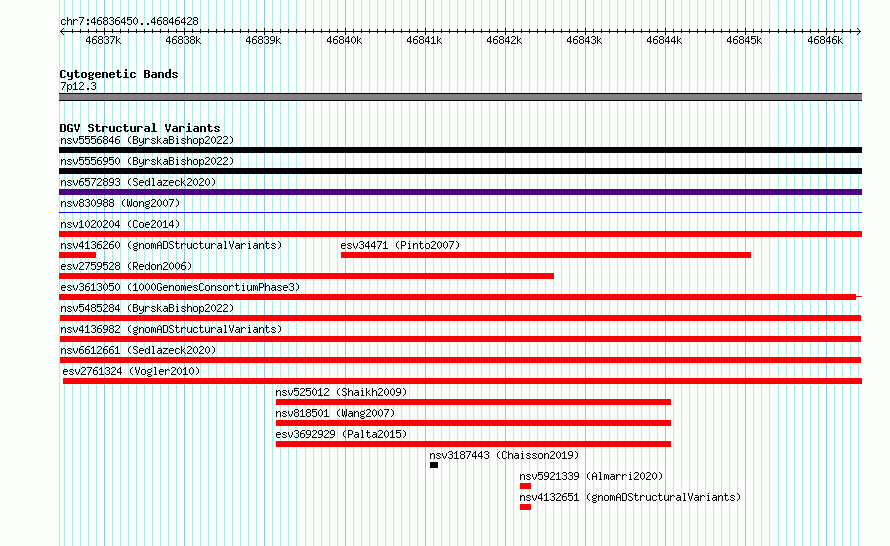Open nsv6572893 (Sedlazeck2020) variant label
The image size is (890, 546).
(x=138, y=182)
